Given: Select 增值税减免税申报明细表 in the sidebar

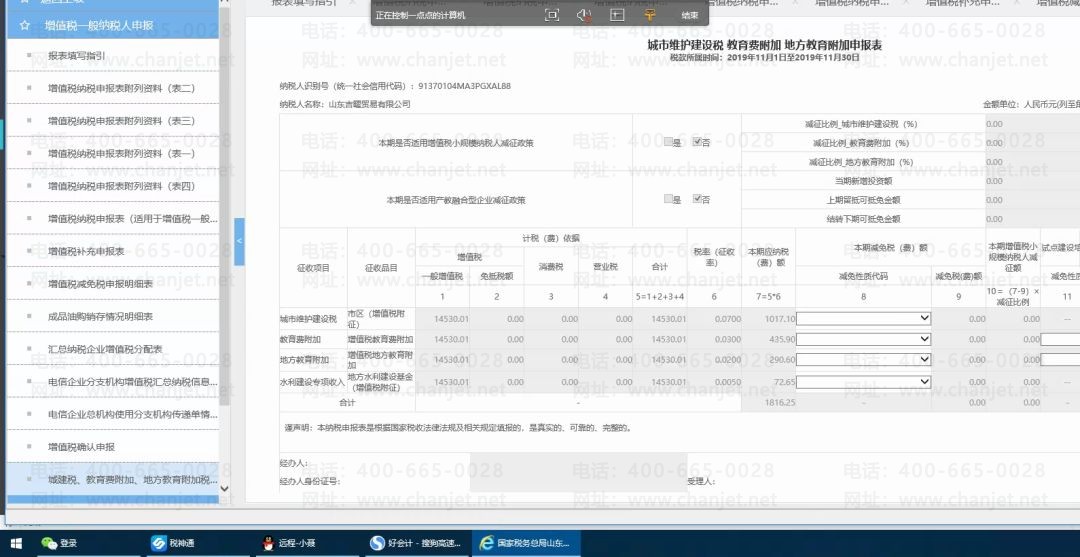Looking at the screenshot, I should click(101, 284).
